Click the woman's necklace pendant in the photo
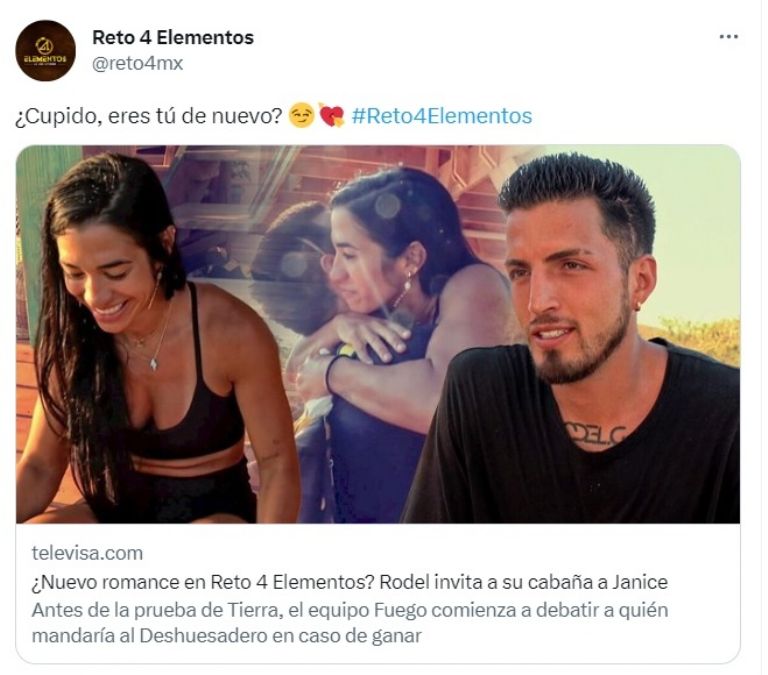Image resolution: width=768 pixels, height=675 pixels. (x=153, y=364)
